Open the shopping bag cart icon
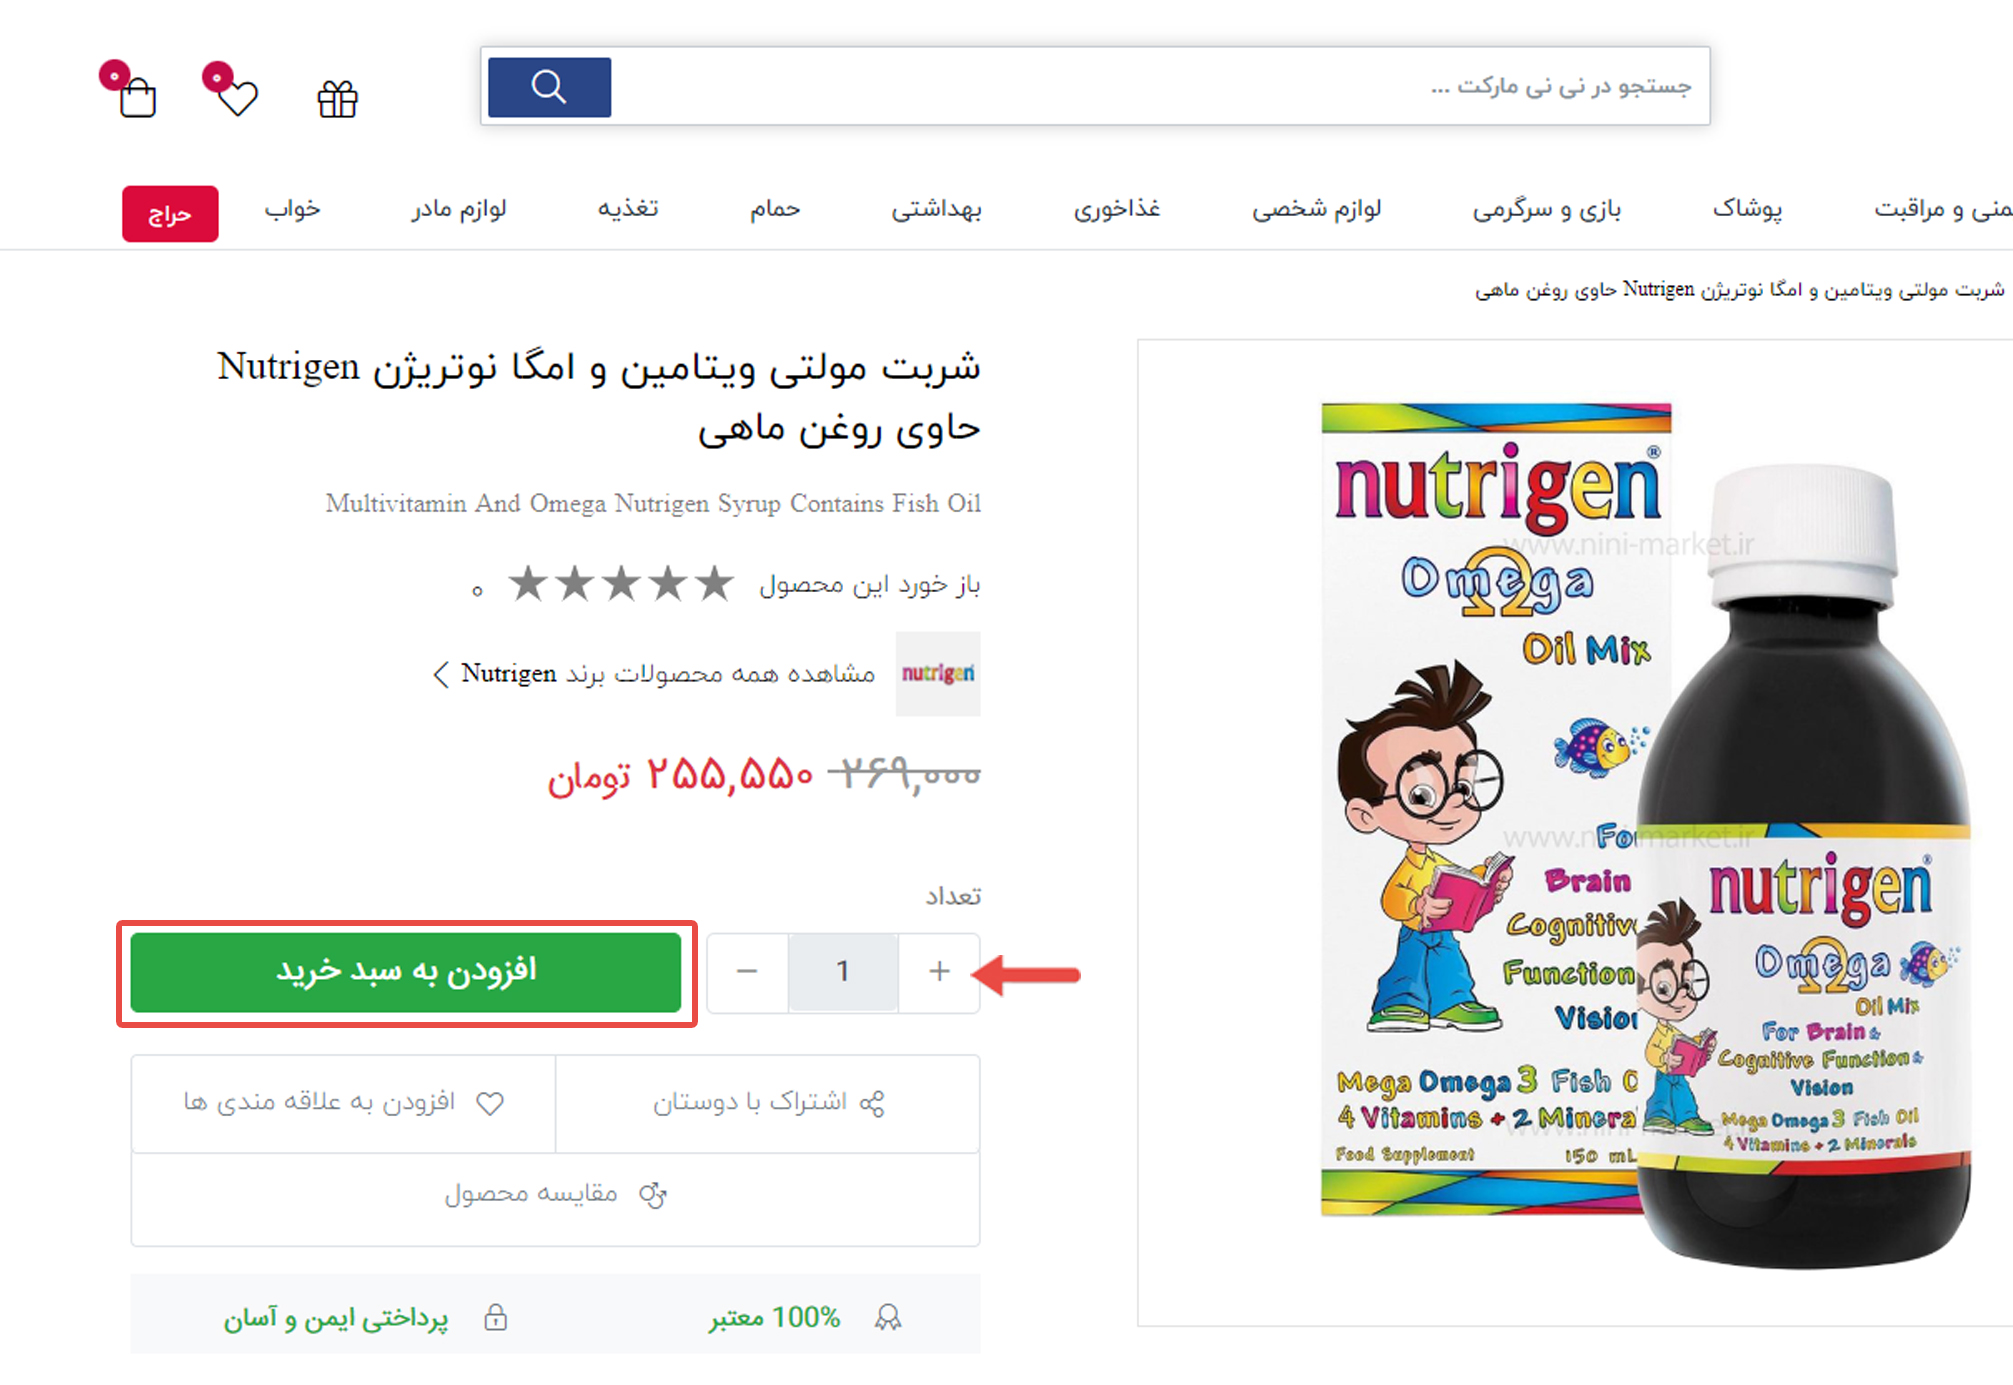Image resolution: width=2013 pixels, height=1385 pixels. coord(137,97)
